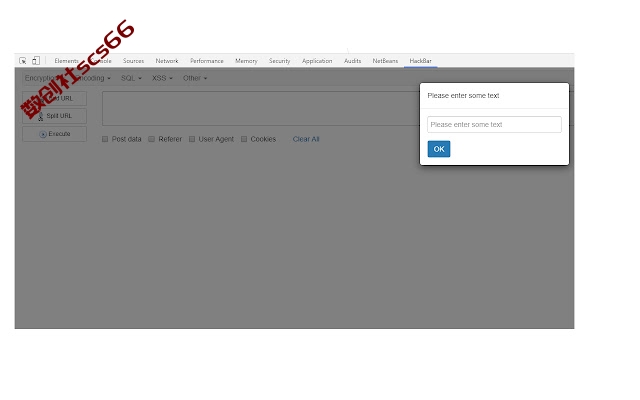The image size is (640, 400).
Task: Enable the Cookies checkbox
Action: click(244, 139)
